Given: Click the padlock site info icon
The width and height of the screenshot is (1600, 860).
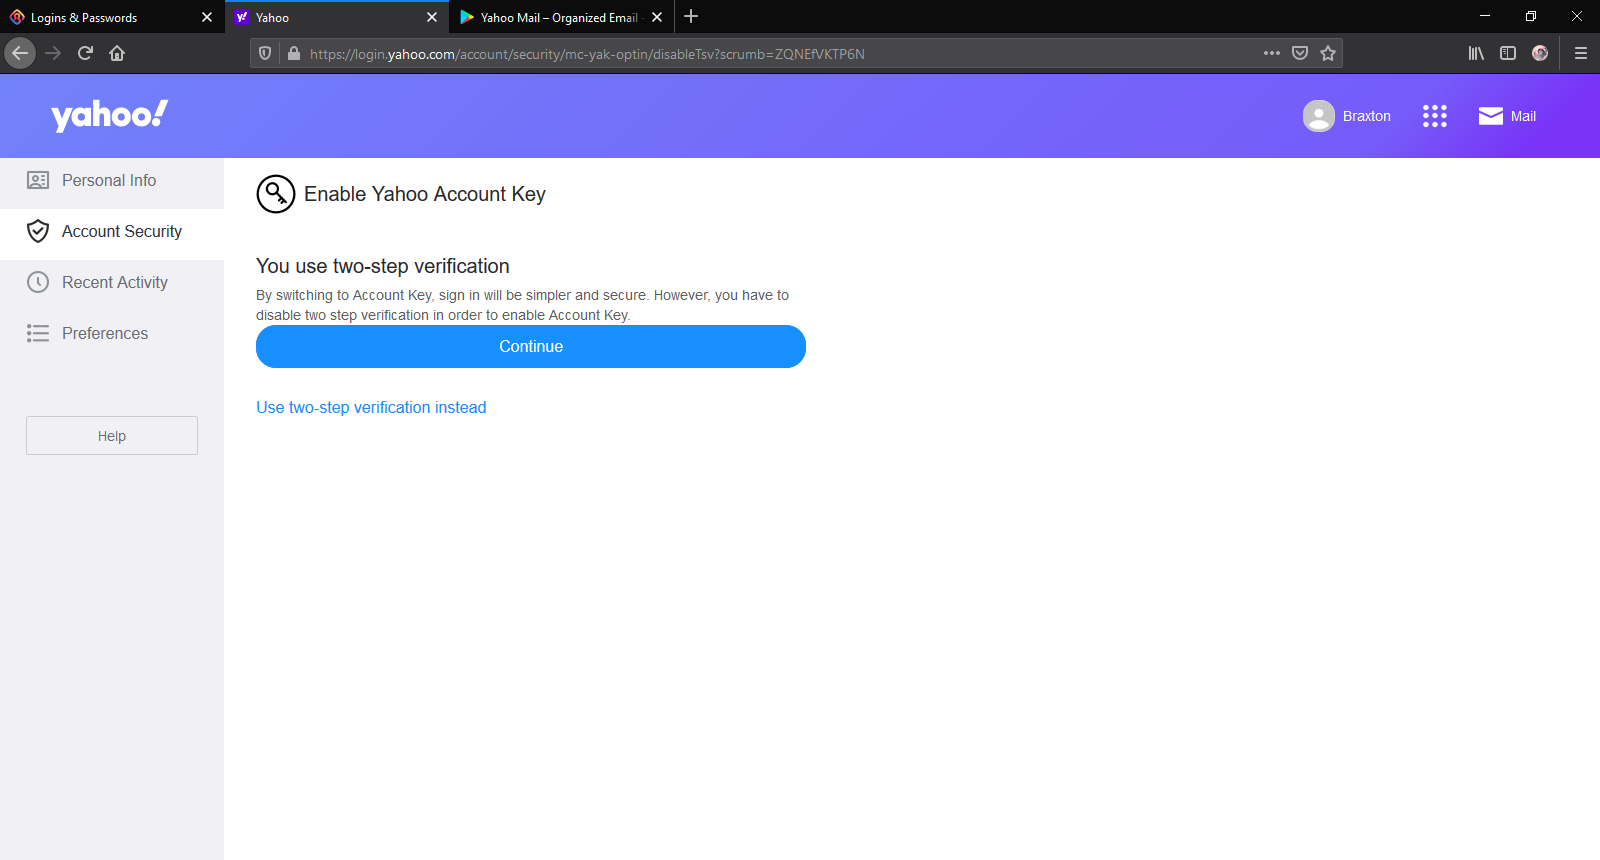Looking at the screenshot, I should [294, 53].
